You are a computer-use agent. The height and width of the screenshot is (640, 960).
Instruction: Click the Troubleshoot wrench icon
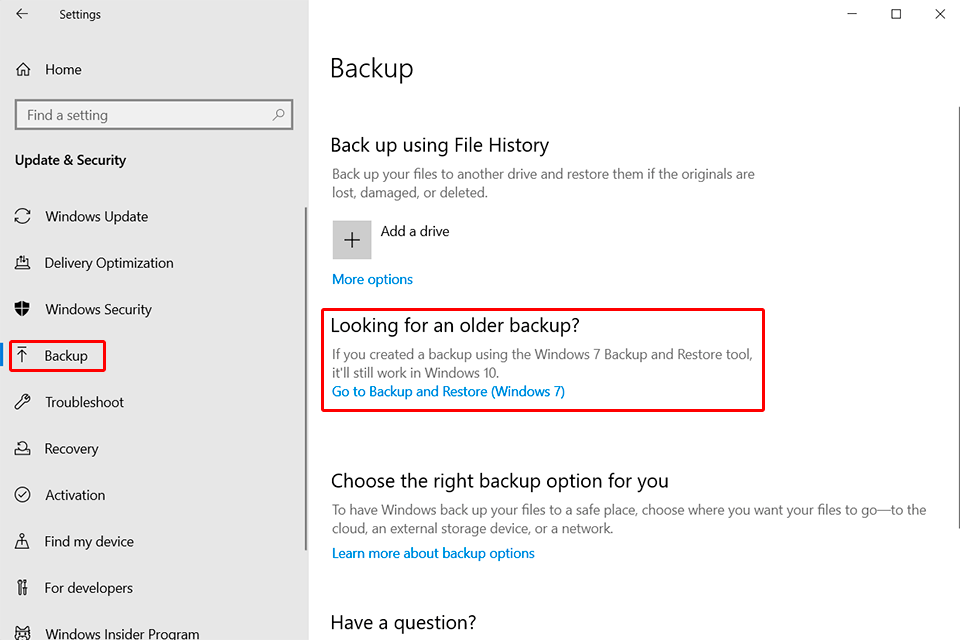(23, 402)
